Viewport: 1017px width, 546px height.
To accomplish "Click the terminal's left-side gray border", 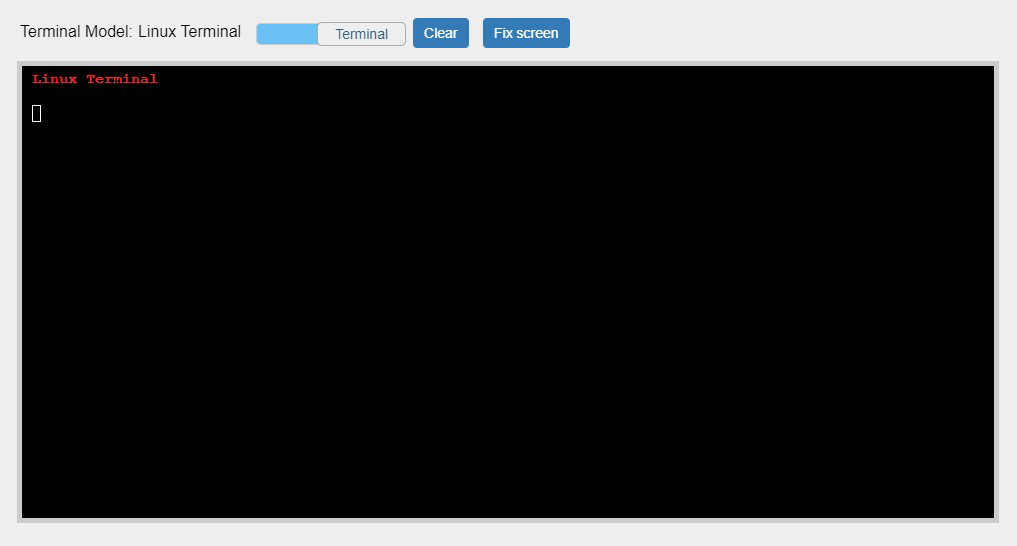I will tap(19, 292).
